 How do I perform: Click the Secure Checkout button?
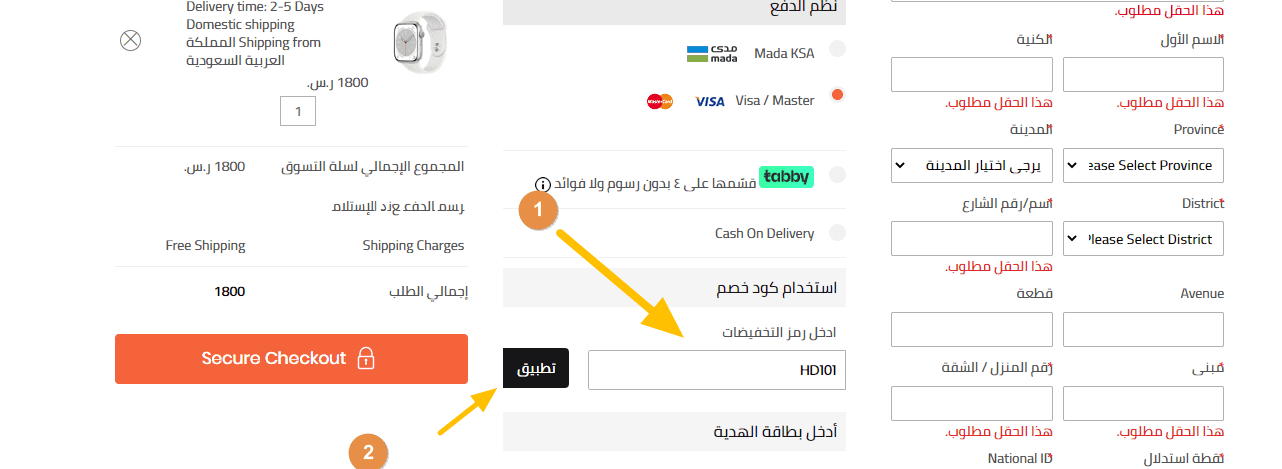point(291,359)
